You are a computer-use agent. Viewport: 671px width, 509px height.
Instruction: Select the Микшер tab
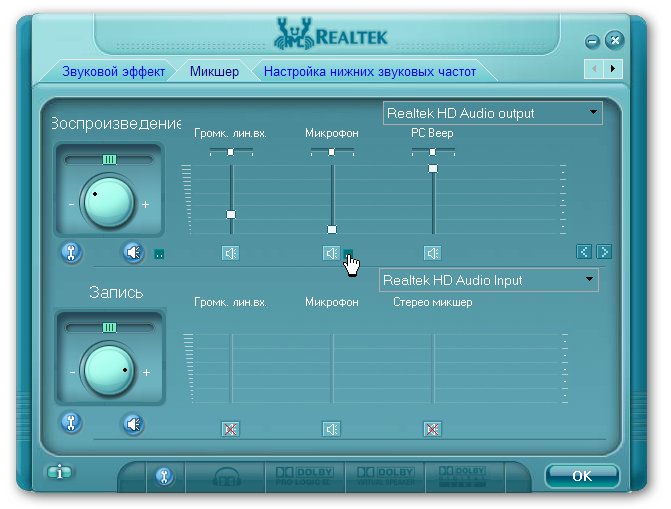tap(214, 71)
